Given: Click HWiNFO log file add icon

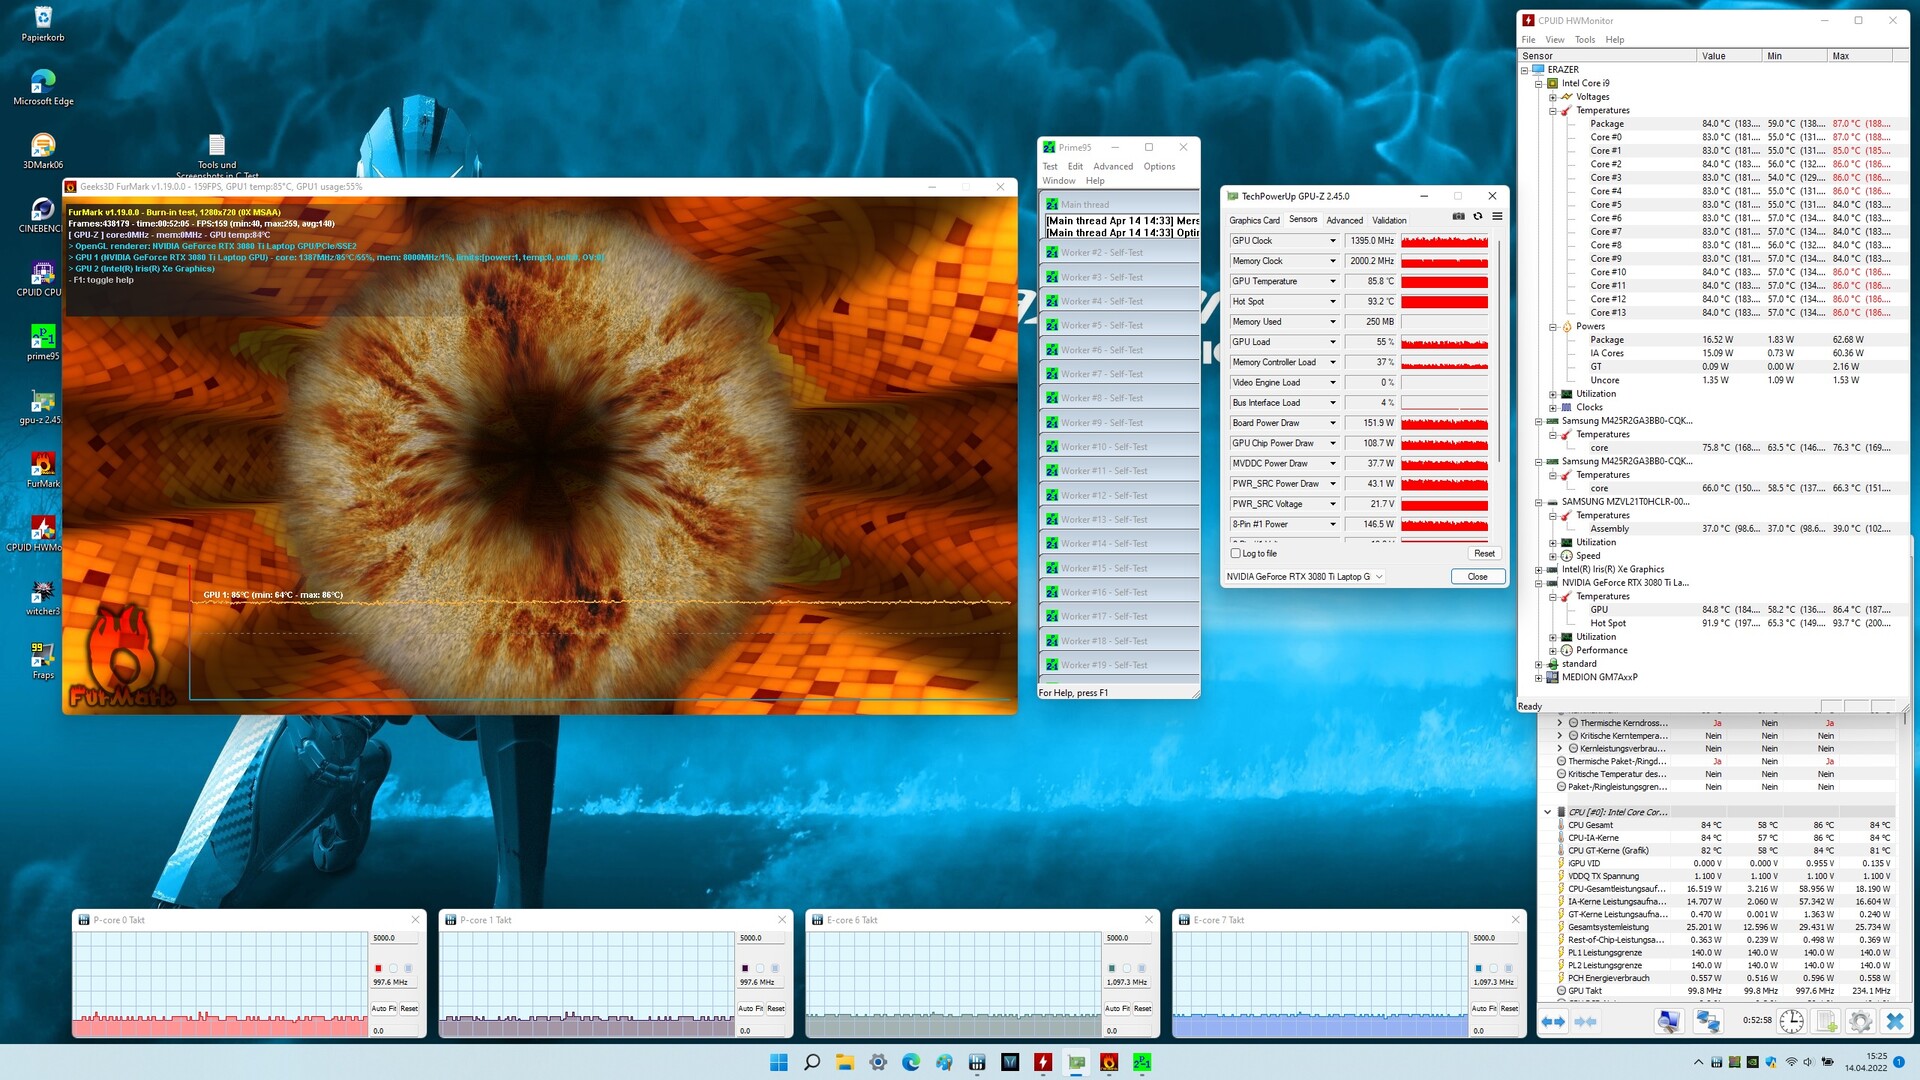Looking at the screenshot, I should click(x=1826, y=1021).
